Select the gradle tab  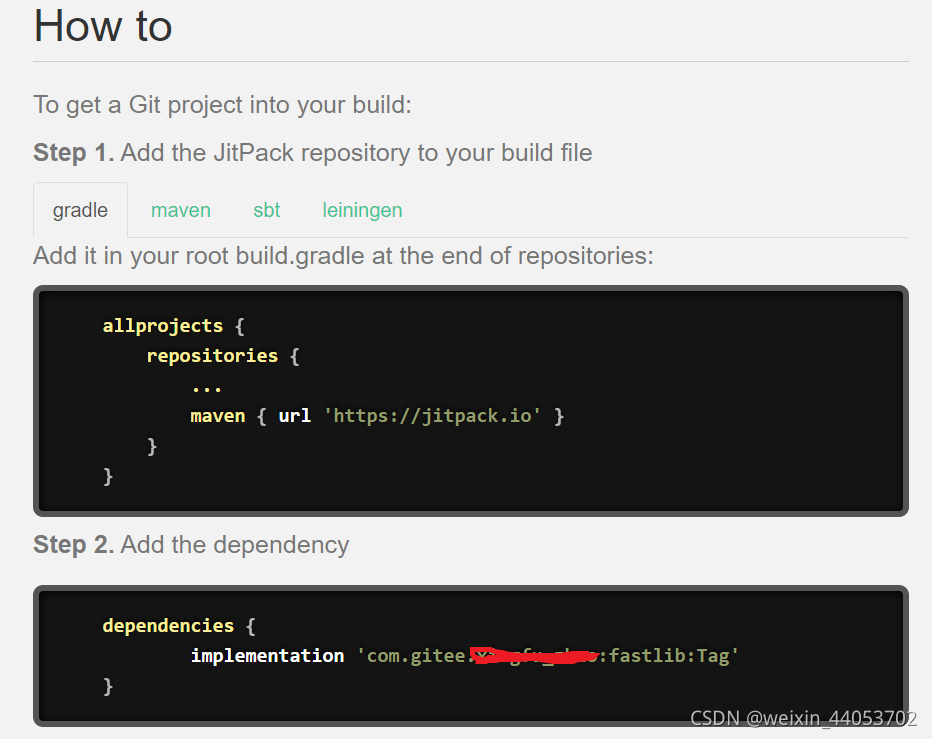point(80,210)
